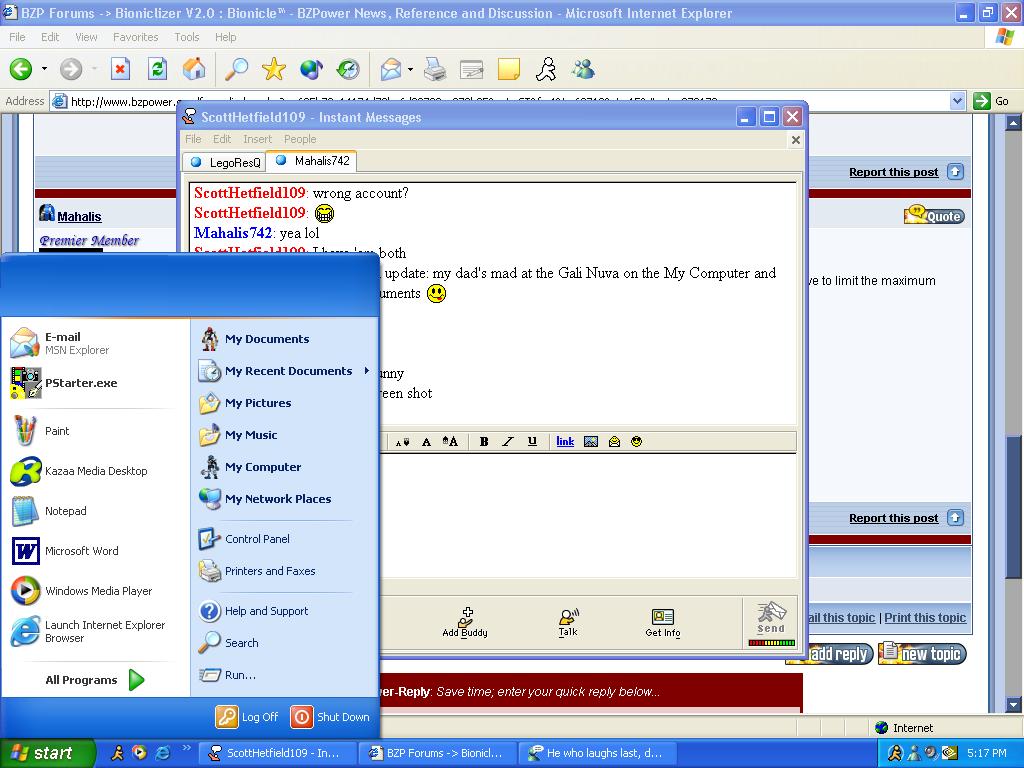Open Mahalis profile link in forum
This screenshot has width=1024, height=768.
point(79,217)
